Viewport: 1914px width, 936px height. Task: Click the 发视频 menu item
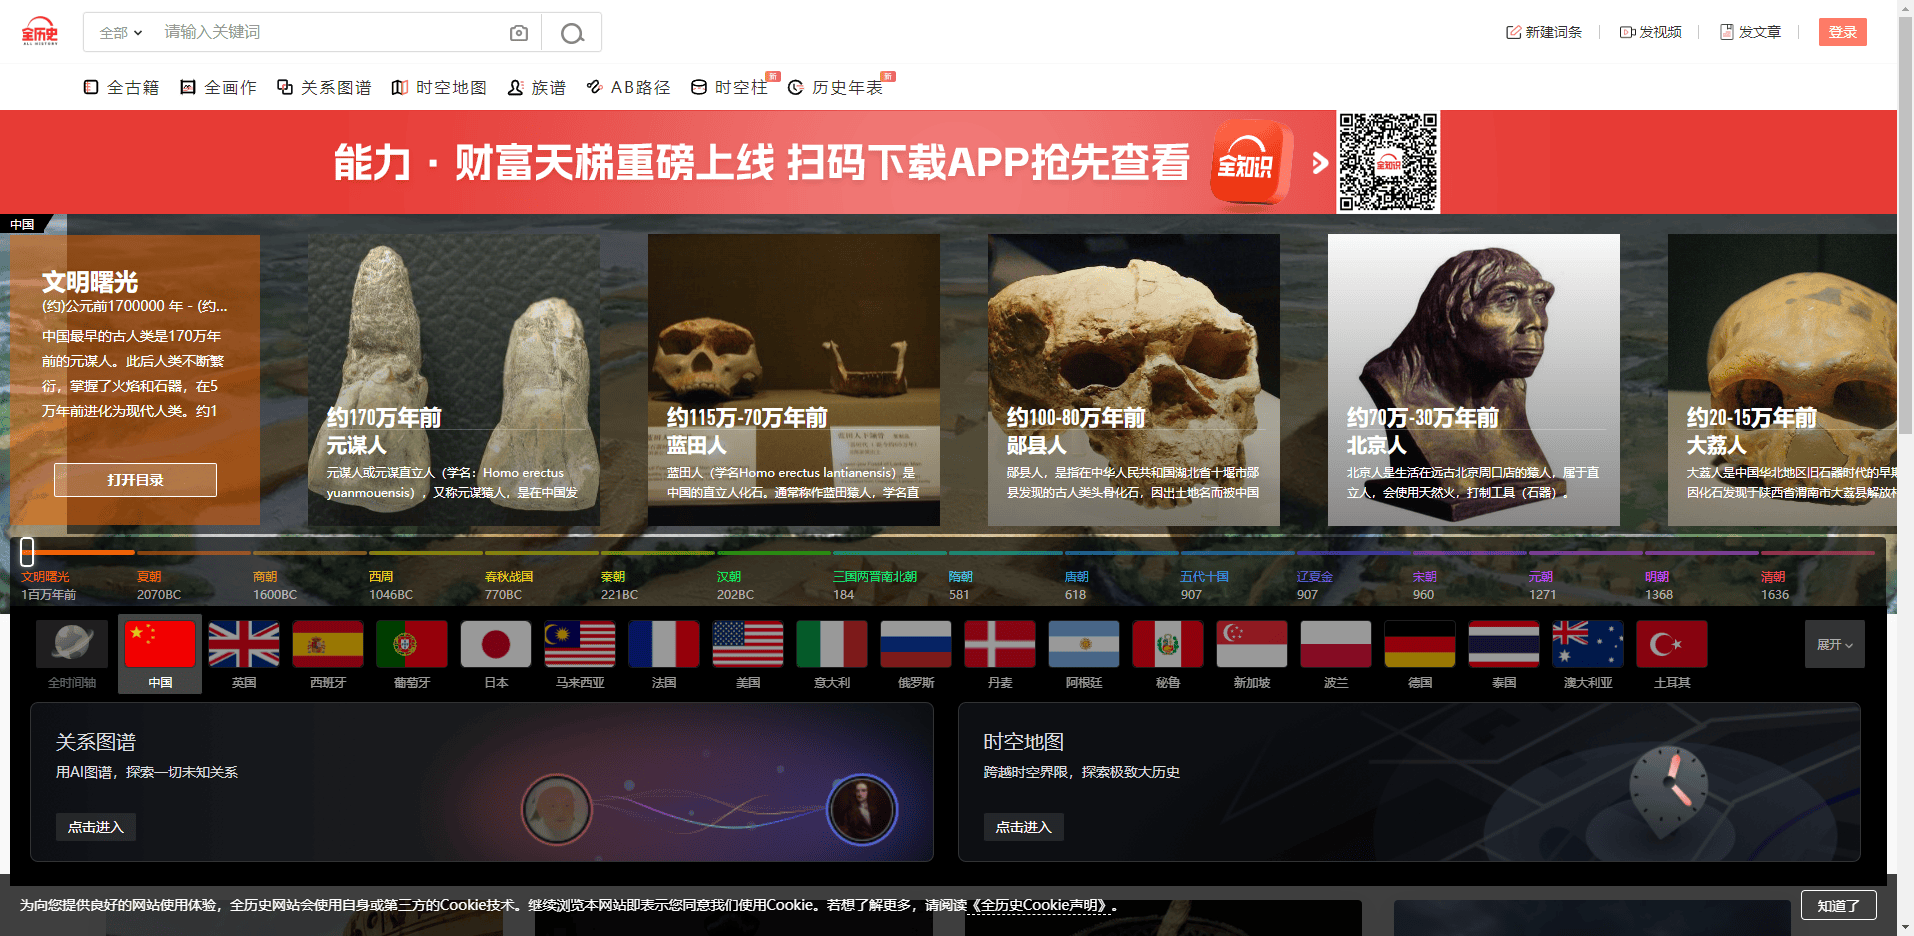[x=1650, y=31]
